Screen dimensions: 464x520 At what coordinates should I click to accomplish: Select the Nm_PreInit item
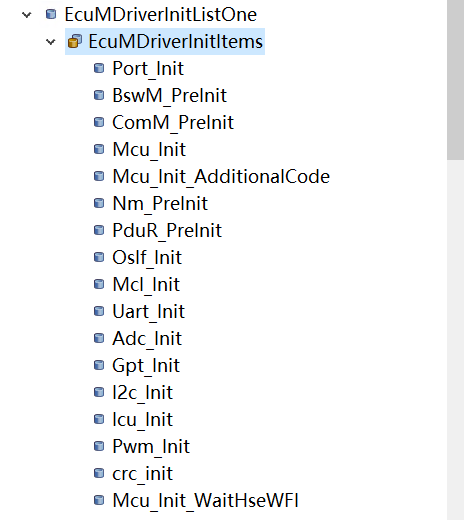pyautogui.click(x=160, y=204)
